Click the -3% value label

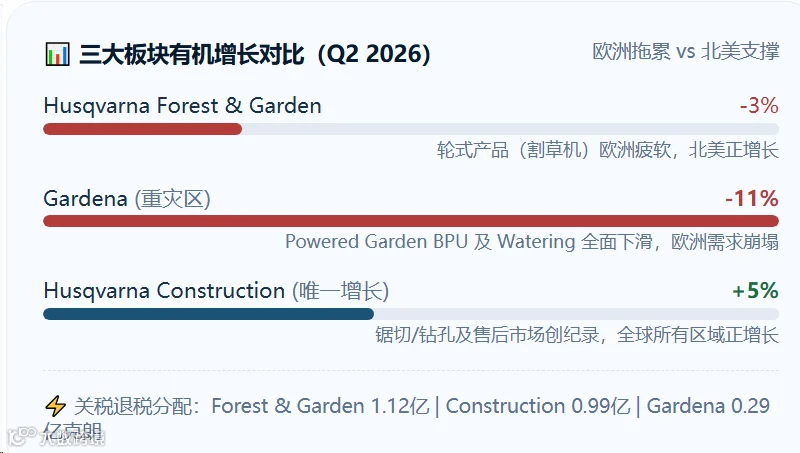[x=759, y=106]
